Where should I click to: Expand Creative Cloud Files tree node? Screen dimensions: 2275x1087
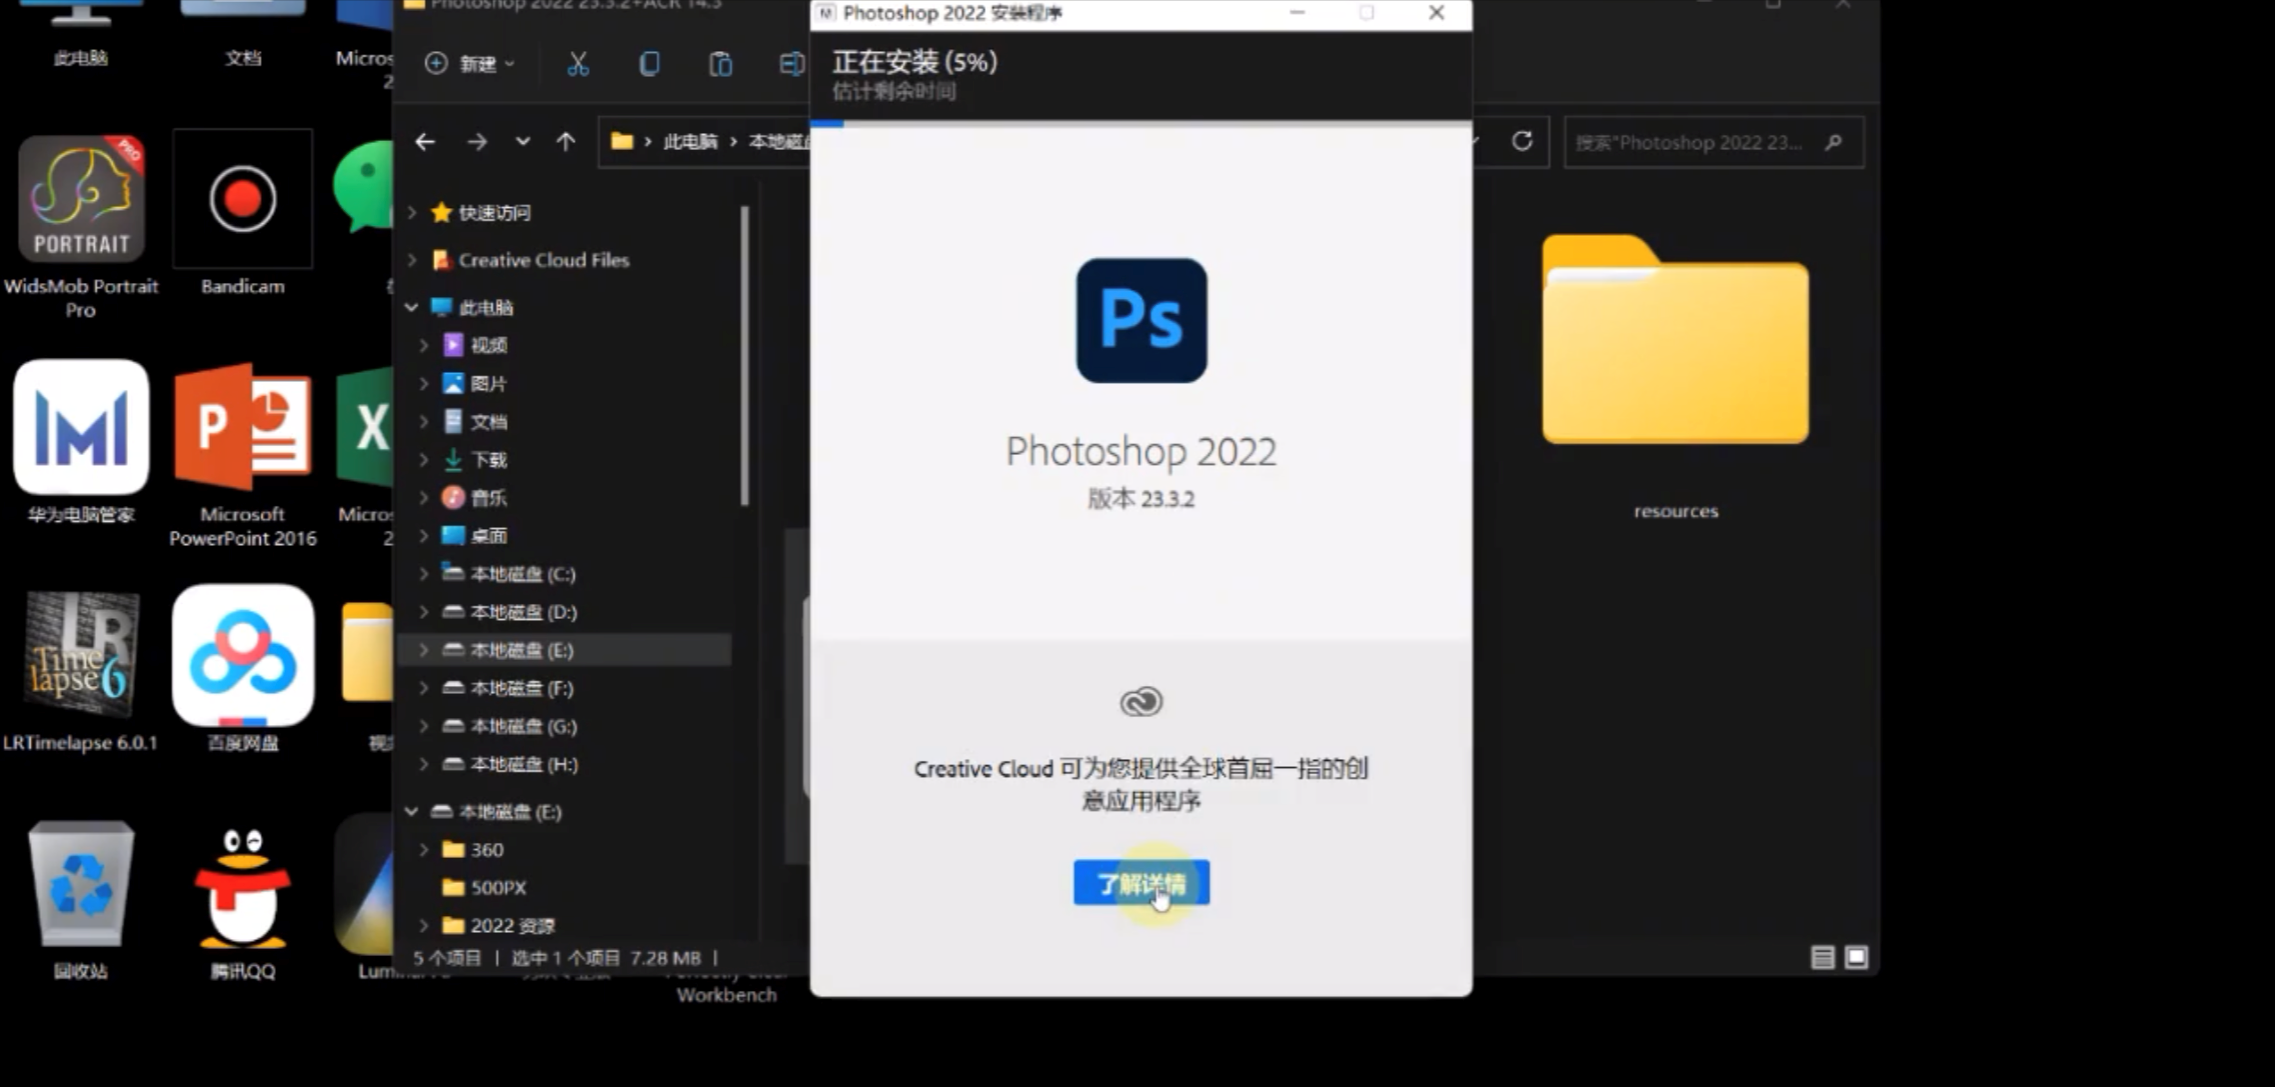412,260
